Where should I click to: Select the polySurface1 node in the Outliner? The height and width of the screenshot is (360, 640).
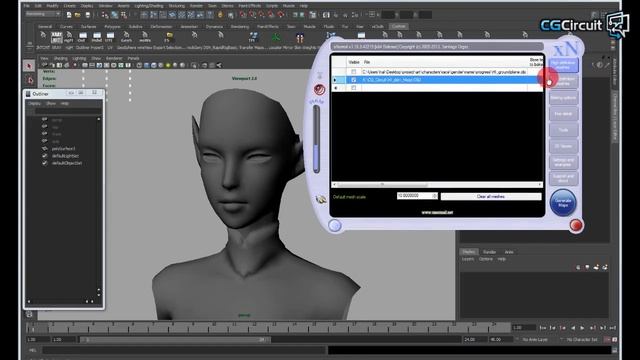coord(63,149)
